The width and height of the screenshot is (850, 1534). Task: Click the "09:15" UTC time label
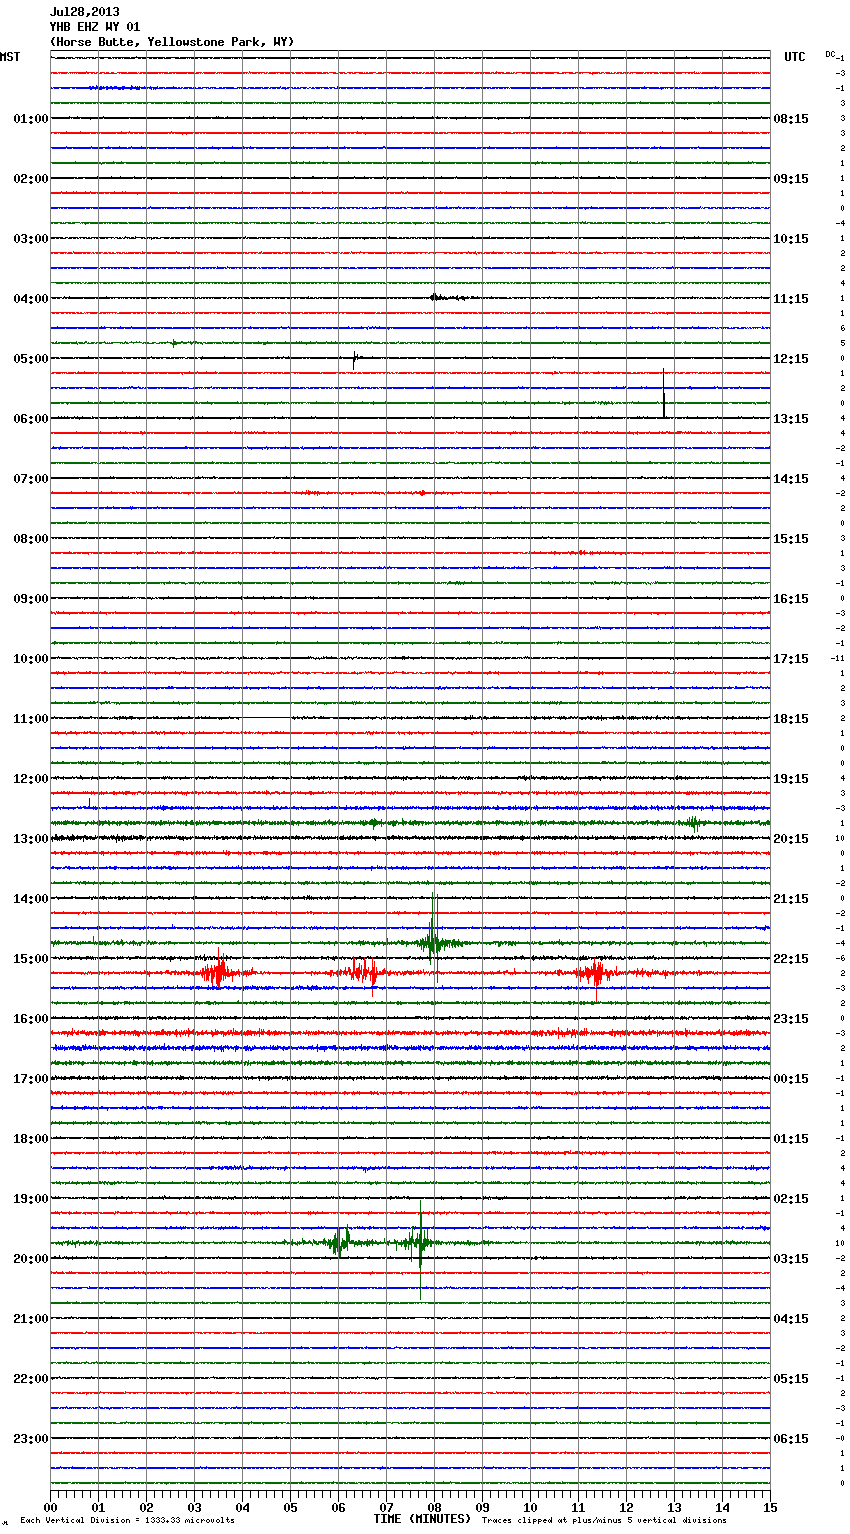click(791, 179)
